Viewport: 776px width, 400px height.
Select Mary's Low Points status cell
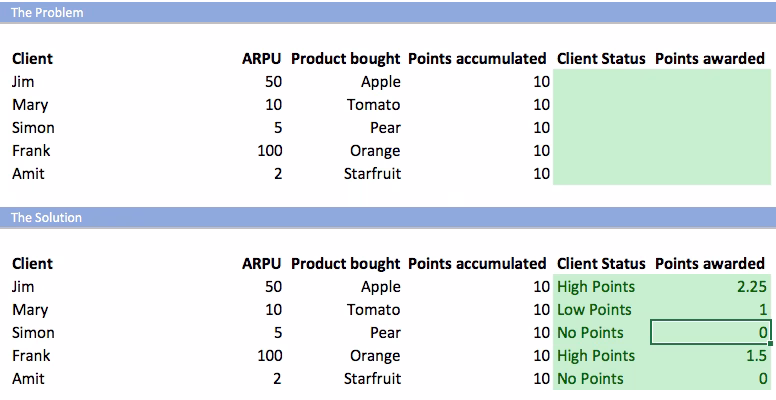click(x=601, y=309)
